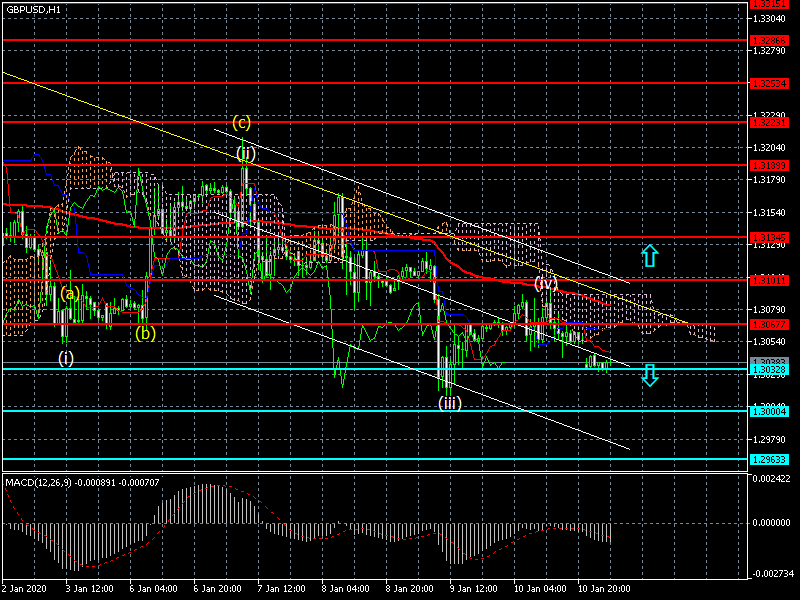This screenshot has width=800, height=600.
Task: Select the 1.32534 red price level label
Action: (769, 83)
